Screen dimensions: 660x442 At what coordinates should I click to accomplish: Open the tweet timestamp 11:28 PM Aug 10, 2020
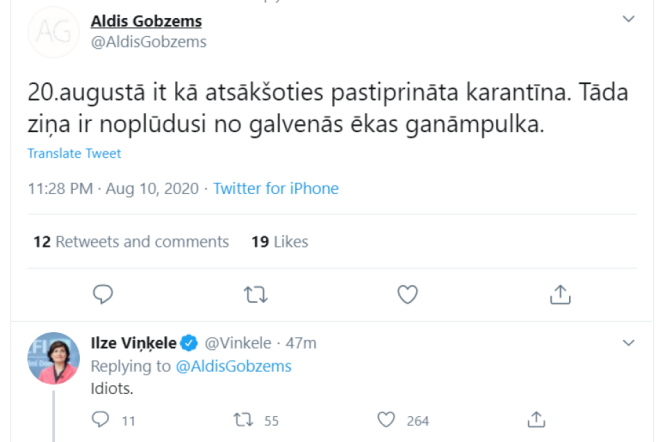click(x=115, y=188)
